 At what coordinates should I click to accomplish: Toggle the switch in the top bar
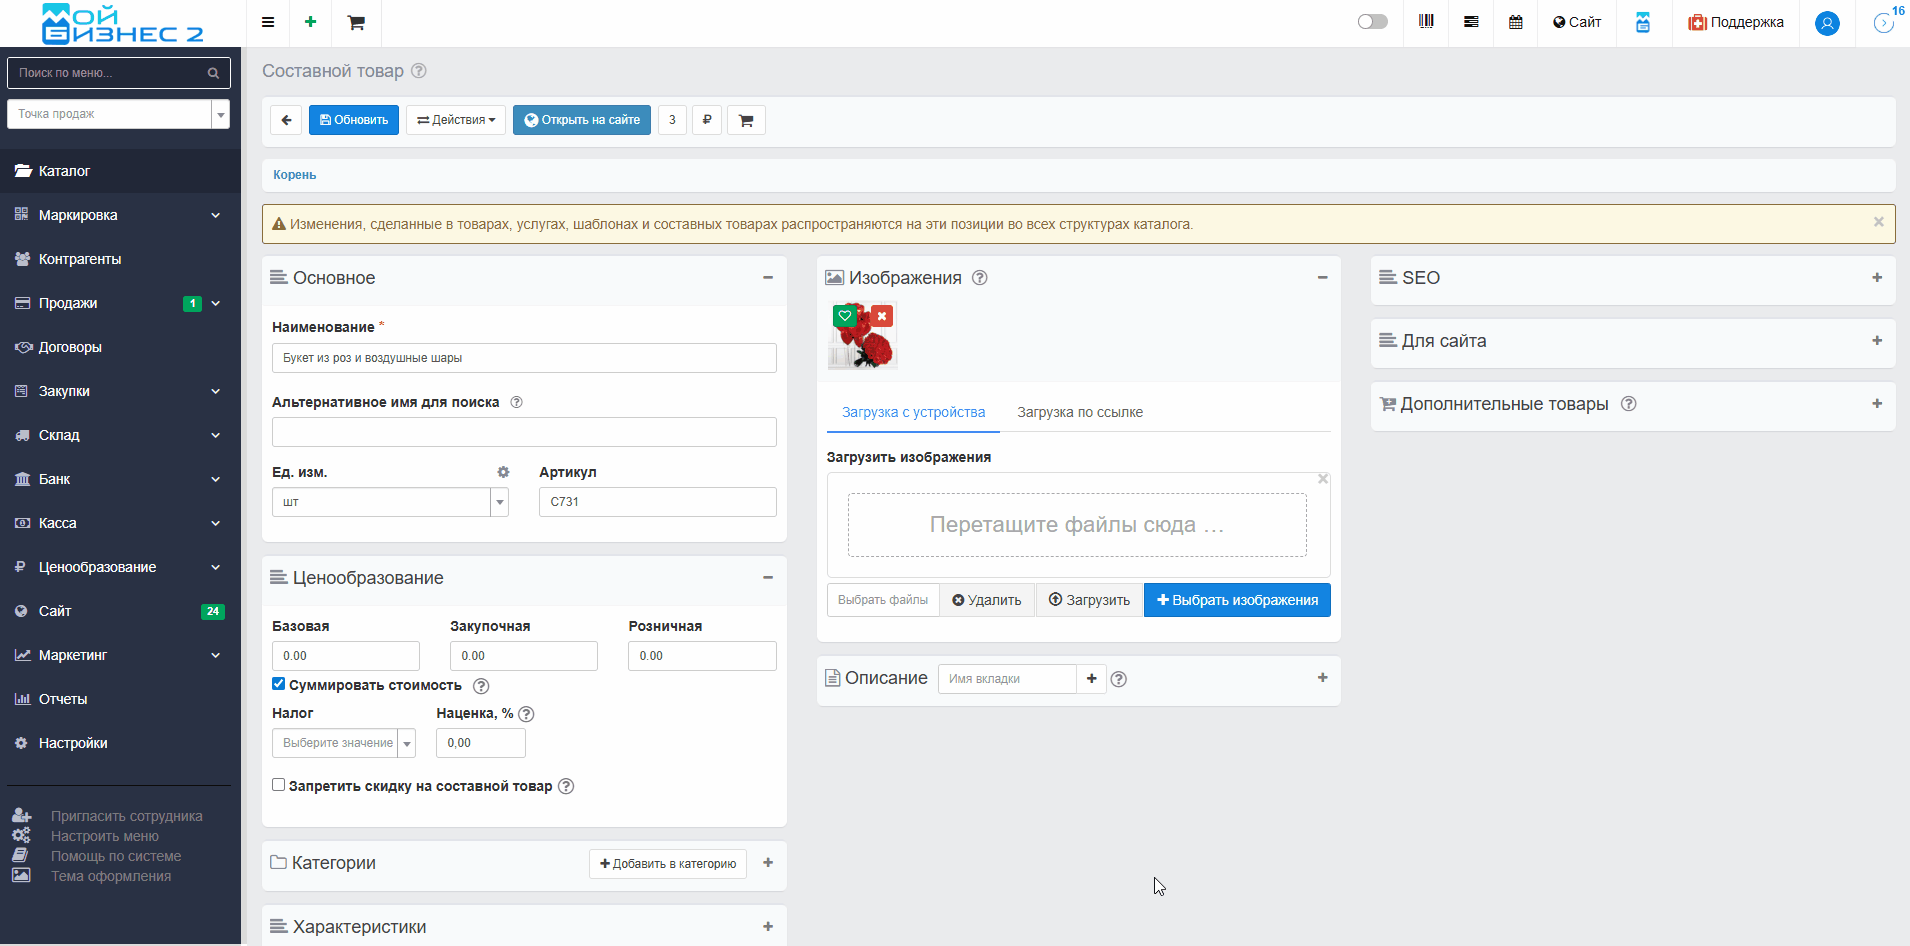1372,22
